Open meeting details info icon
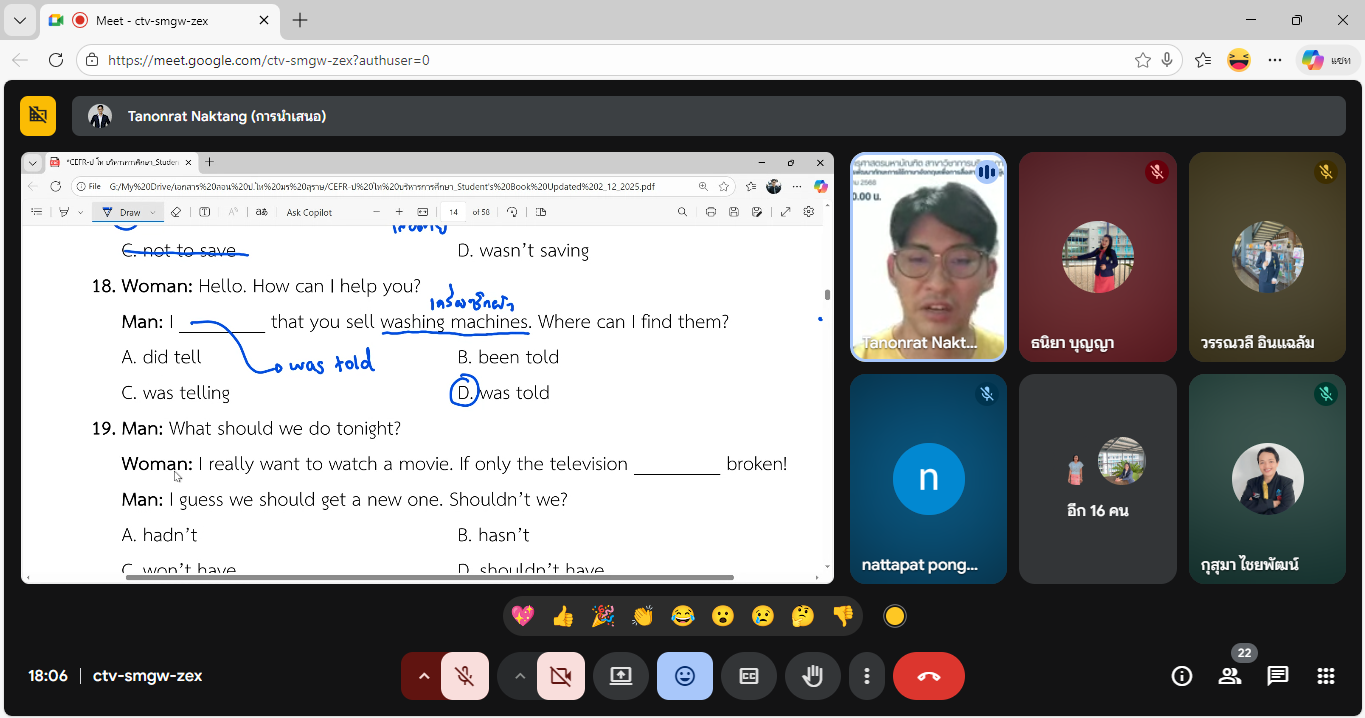 pos(1181,676)
